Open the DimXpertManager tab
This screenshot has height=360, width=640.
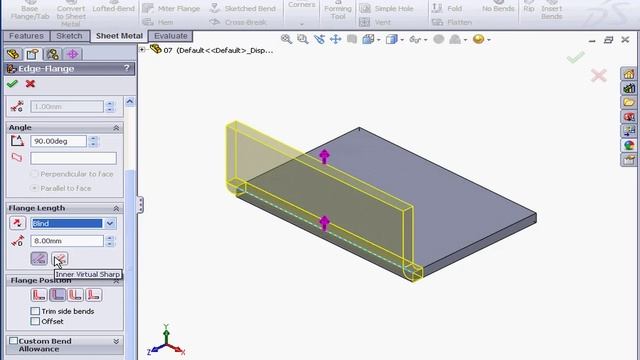click(72, 54)
